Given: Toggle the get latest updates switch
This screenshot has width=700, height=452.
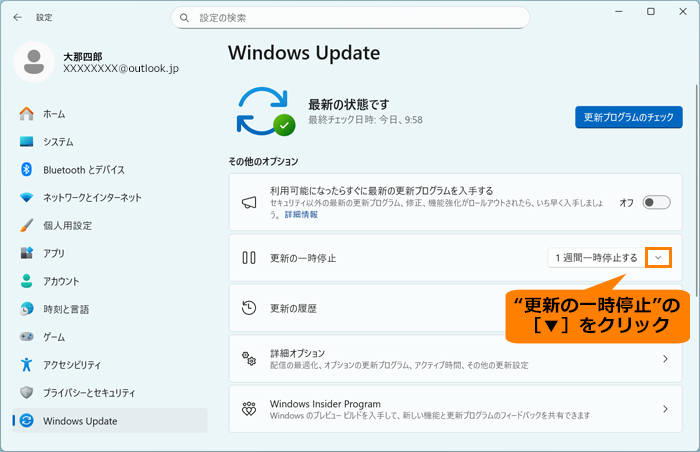Looking at the screenshot, I should pyautogui.click(x=656, y=202).
